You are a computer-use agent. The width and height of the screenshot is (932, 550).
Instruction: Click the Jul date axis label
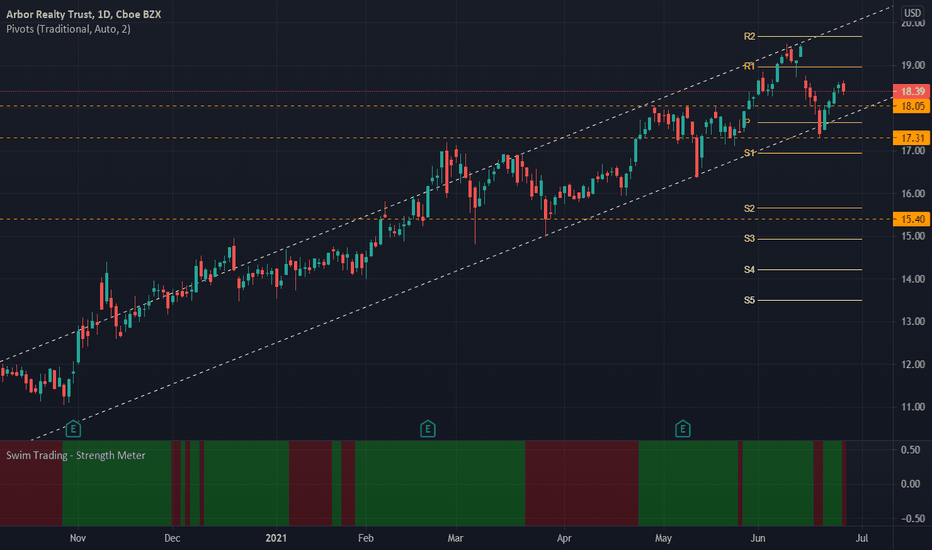coord(862,538)
